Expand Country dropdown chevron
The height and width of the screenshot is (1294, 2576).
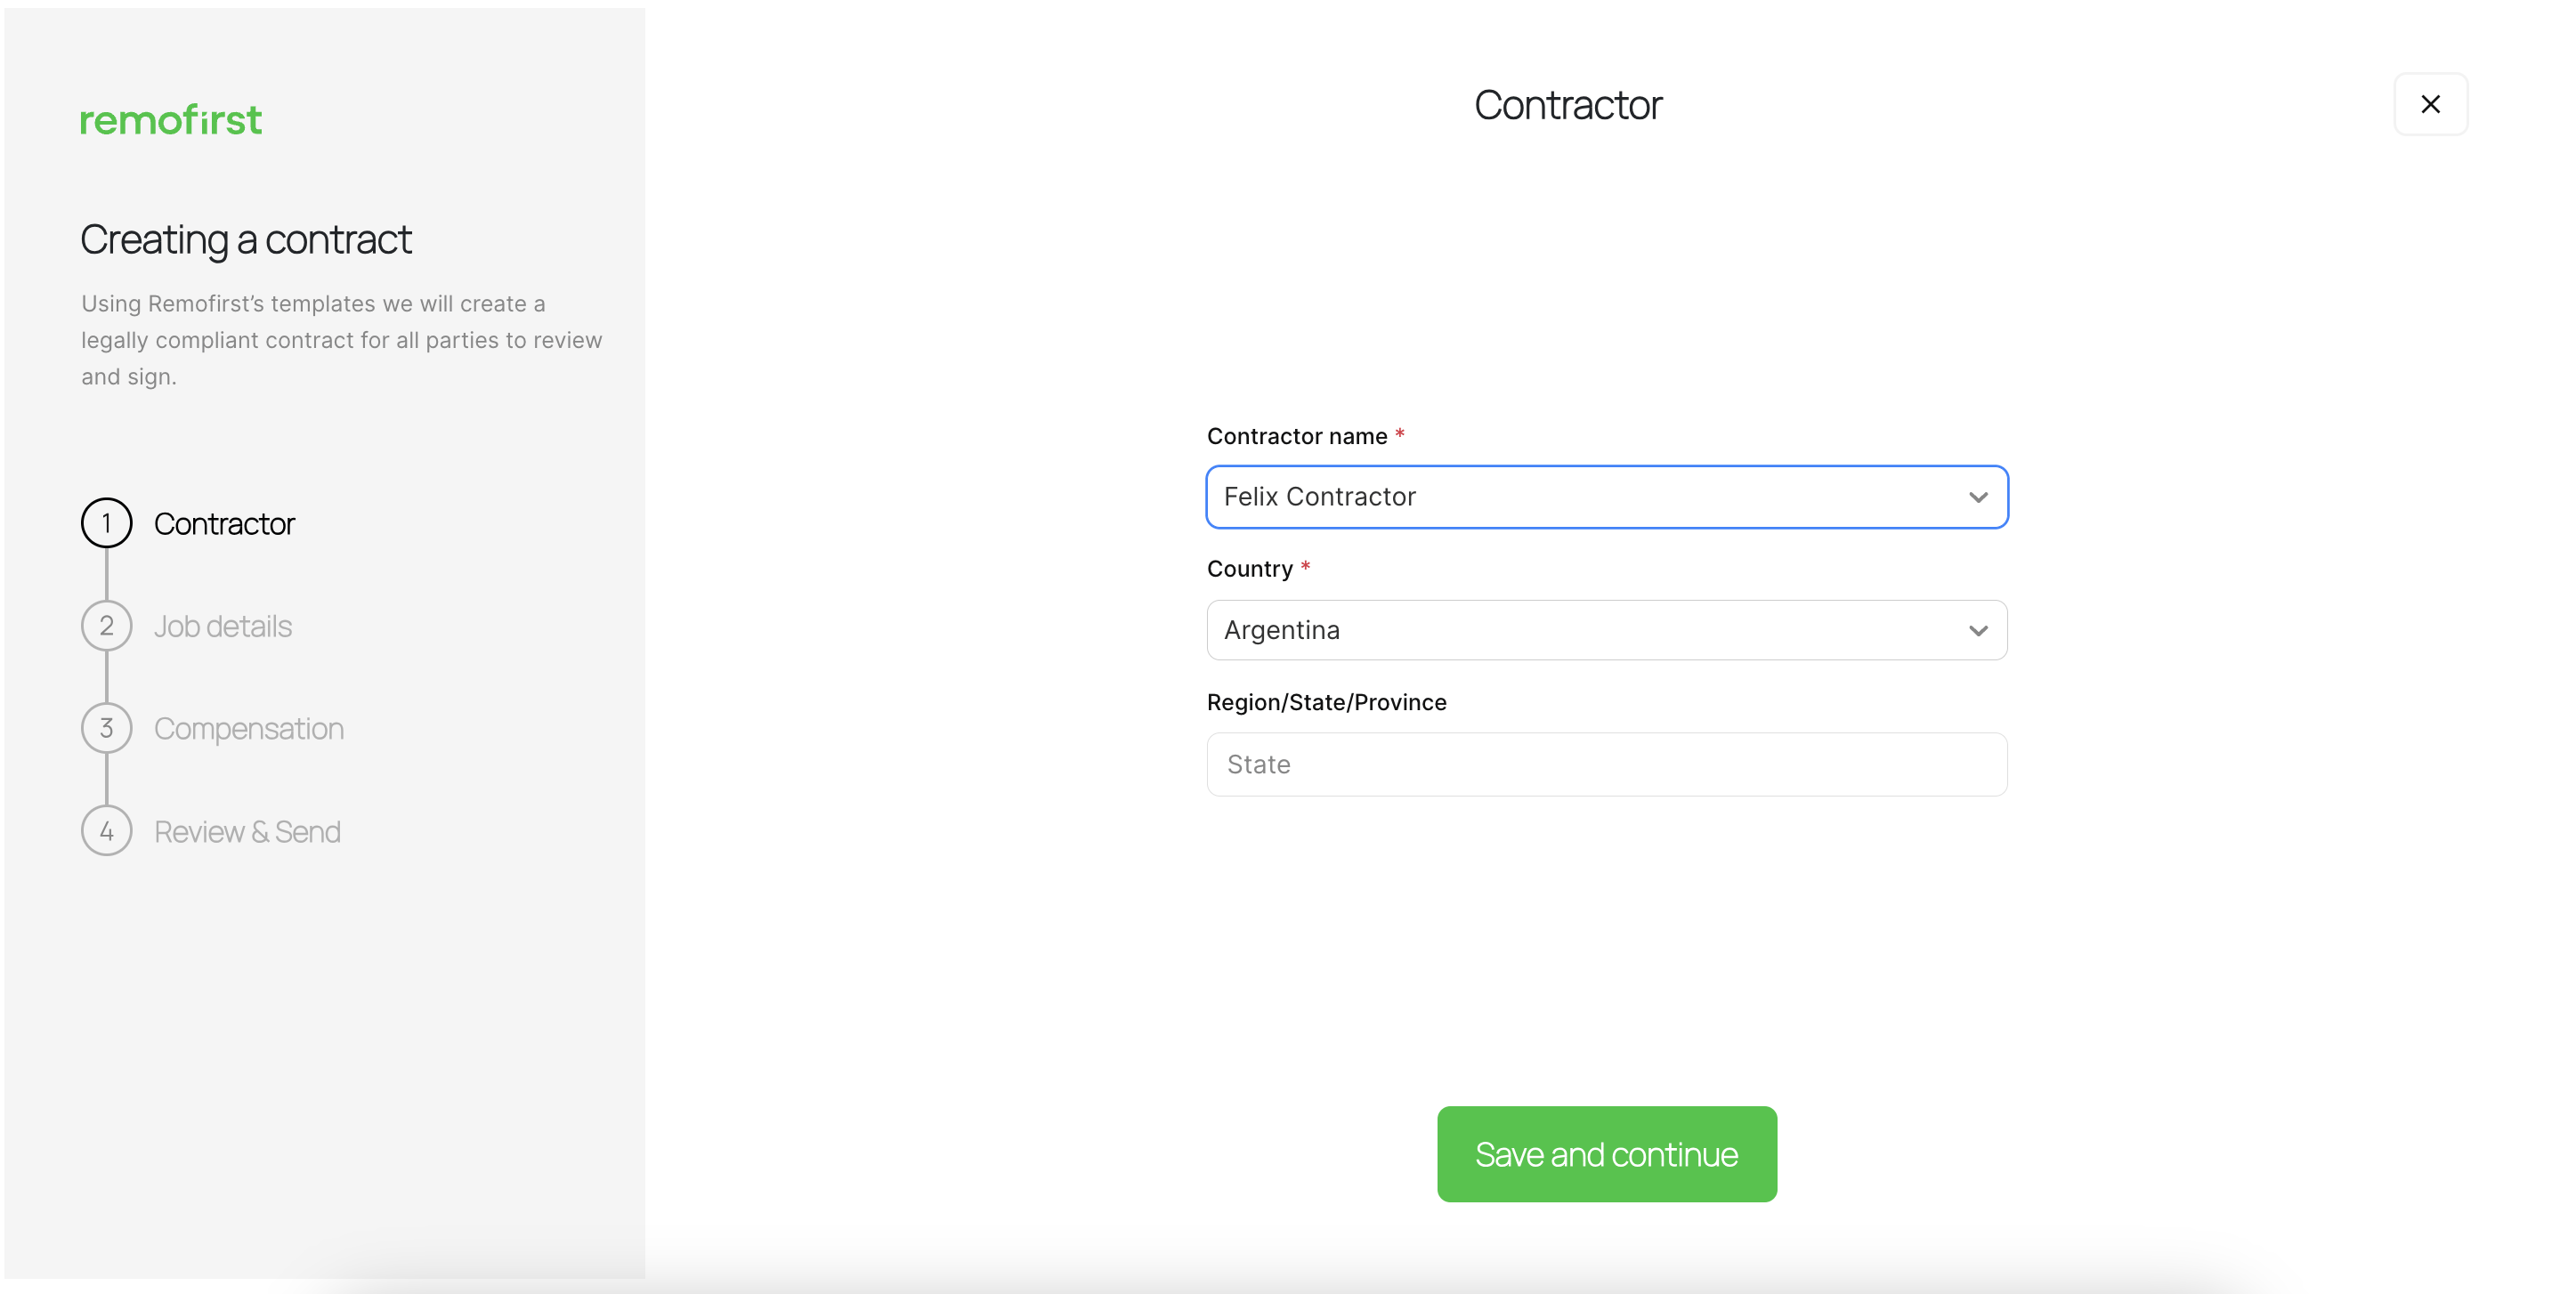[x=1977, y=630]
